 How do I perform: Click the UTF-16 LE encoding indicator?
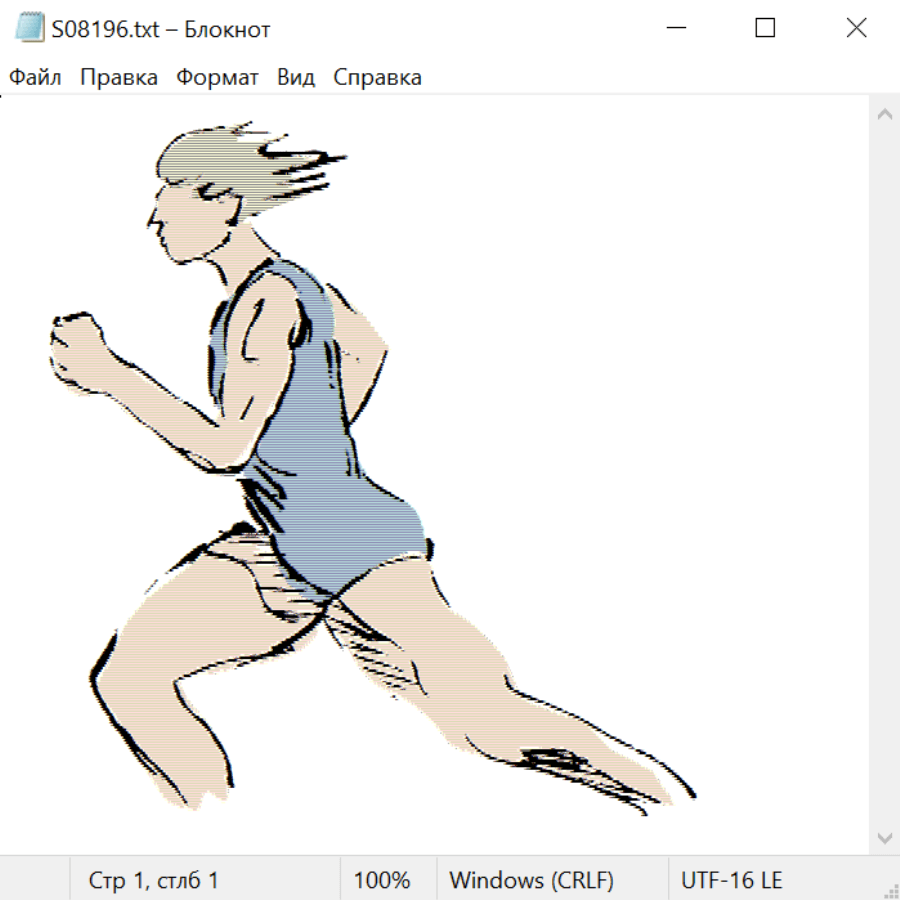click(x=732, y=880)
